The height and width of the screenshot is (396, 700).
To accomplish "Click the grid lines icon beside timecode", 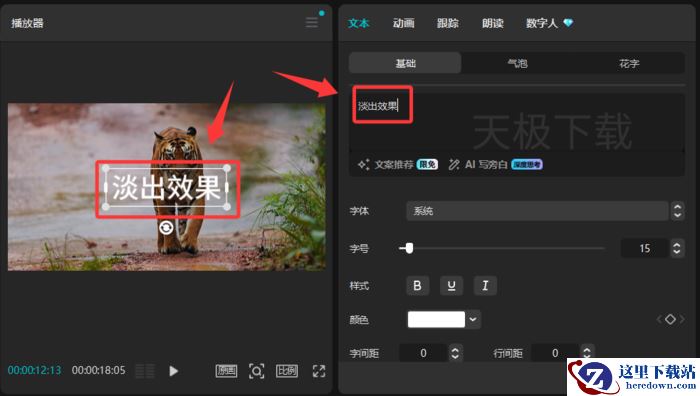I will pyautogui.click(x=145, y=371).
